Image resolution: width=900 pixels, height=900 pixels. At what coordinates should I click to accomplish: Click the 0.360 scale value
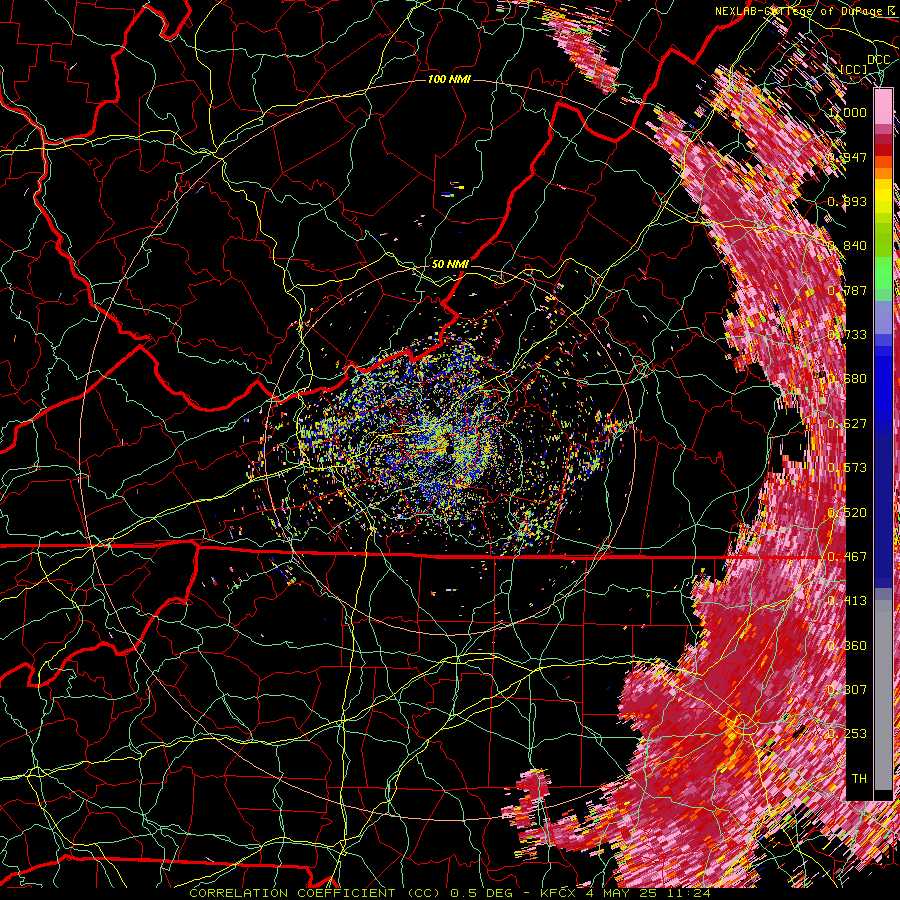[x=847, y=646]
